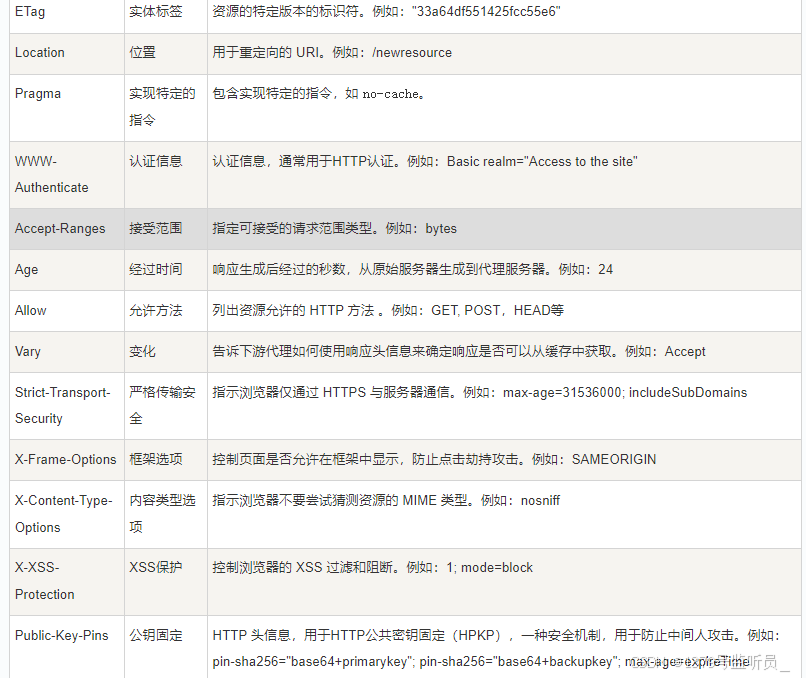Click the 框架选项 translation cell
The height and width of the screenshot is (678, 806).
pos(166,460)
